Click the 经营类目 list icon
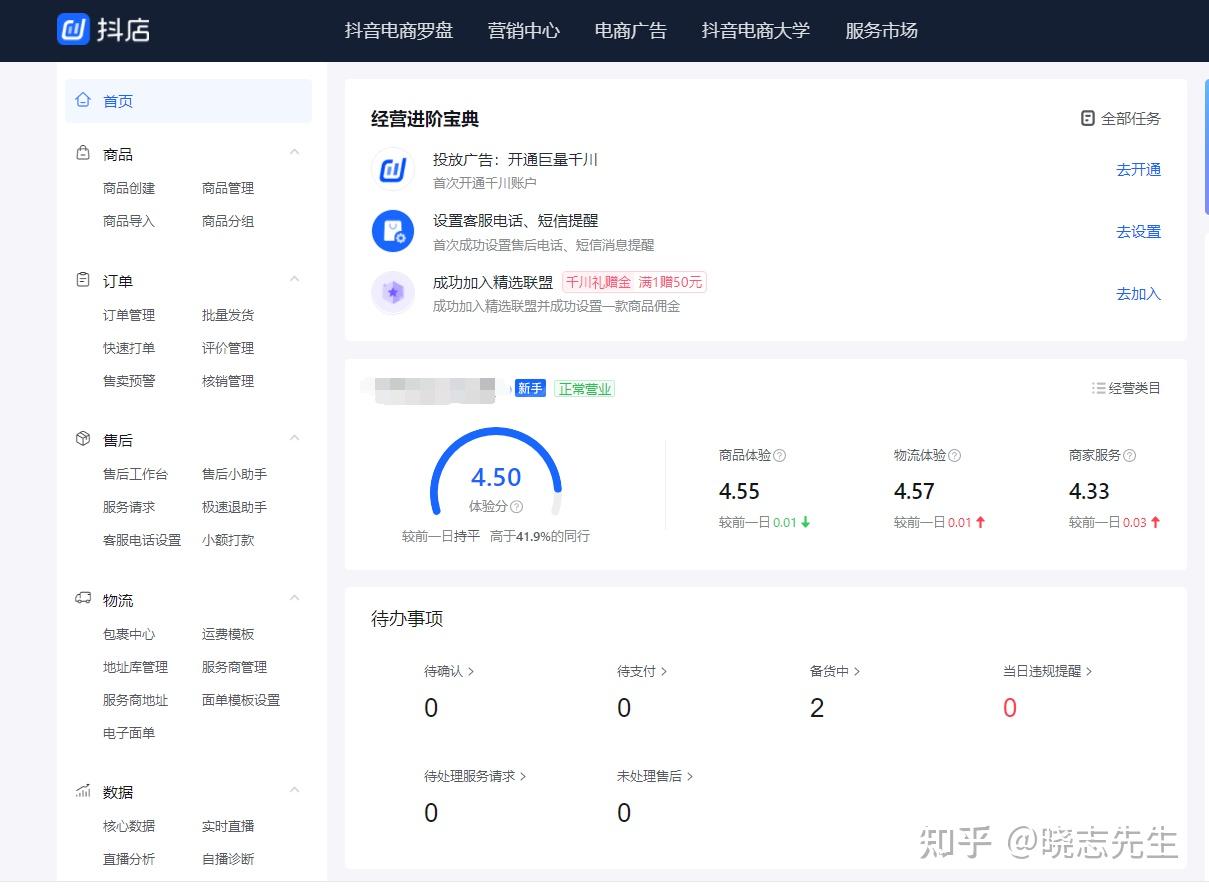 coord(1098,388)
